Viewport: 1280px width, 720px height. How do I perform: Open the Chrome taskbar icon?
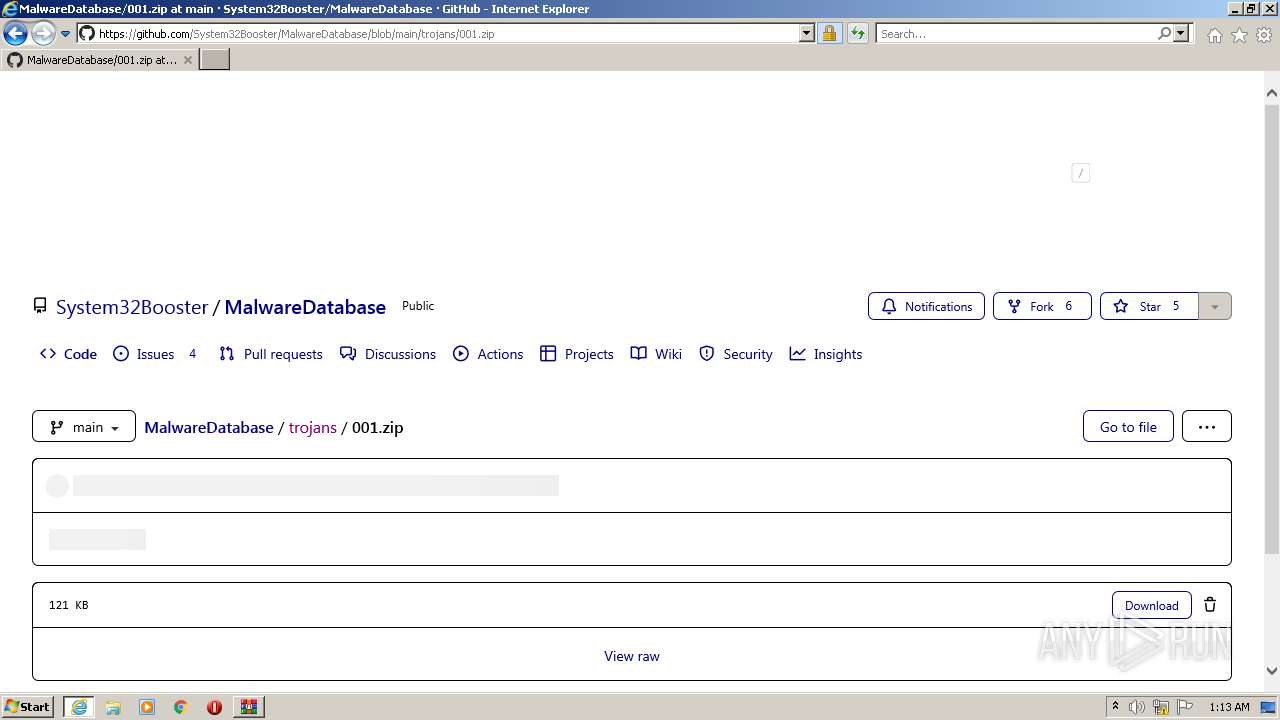point(181,707)
